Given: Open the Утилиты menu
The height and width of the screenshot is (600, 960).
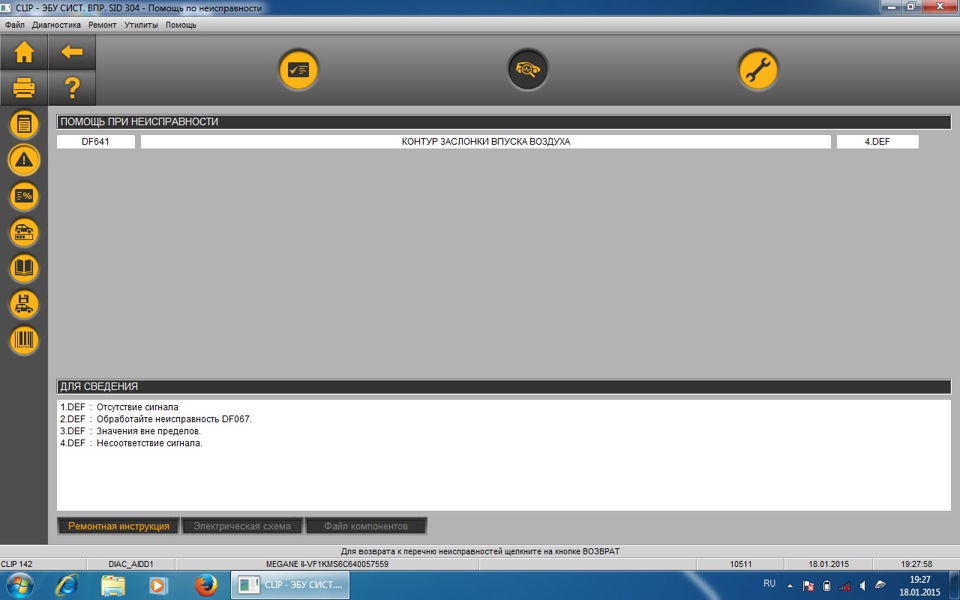Looking at the screenshot, I should coord(141,25).
